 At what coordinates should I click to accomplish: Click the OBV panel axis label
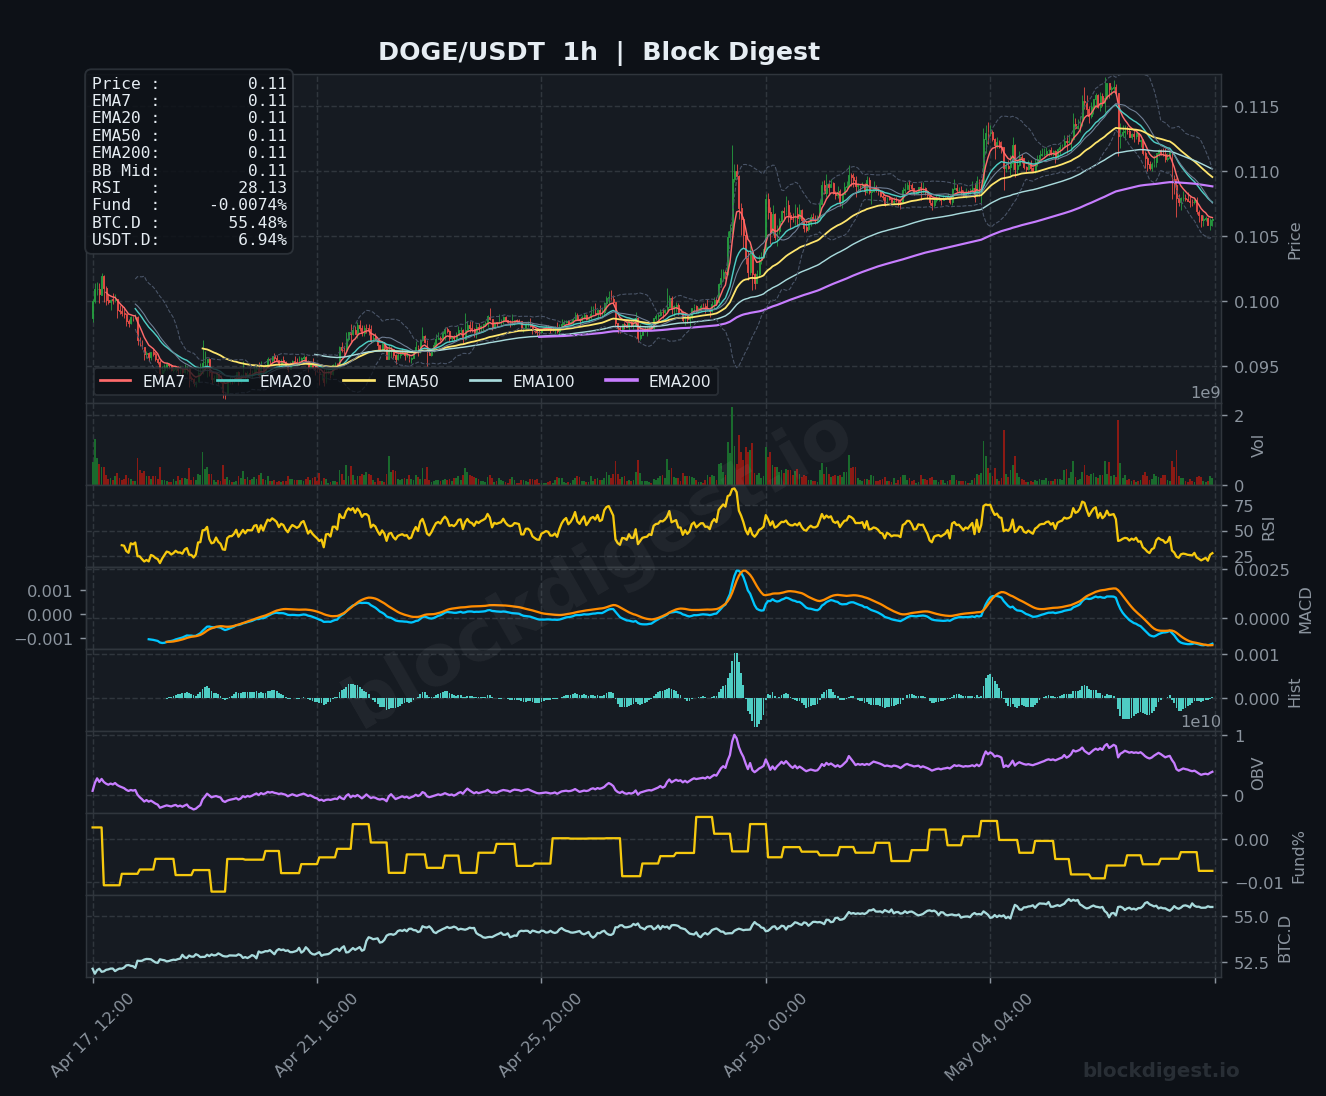coord(1258,774)
